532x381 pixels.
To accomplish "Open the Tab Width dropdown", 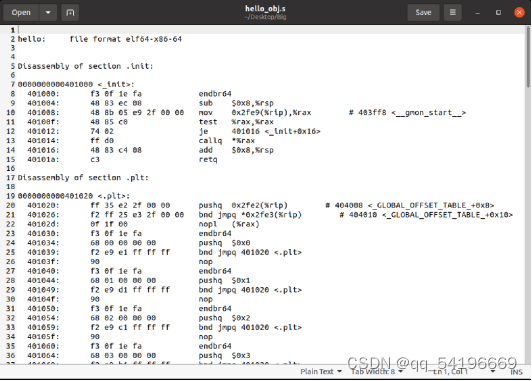I will tap(377, 372).
